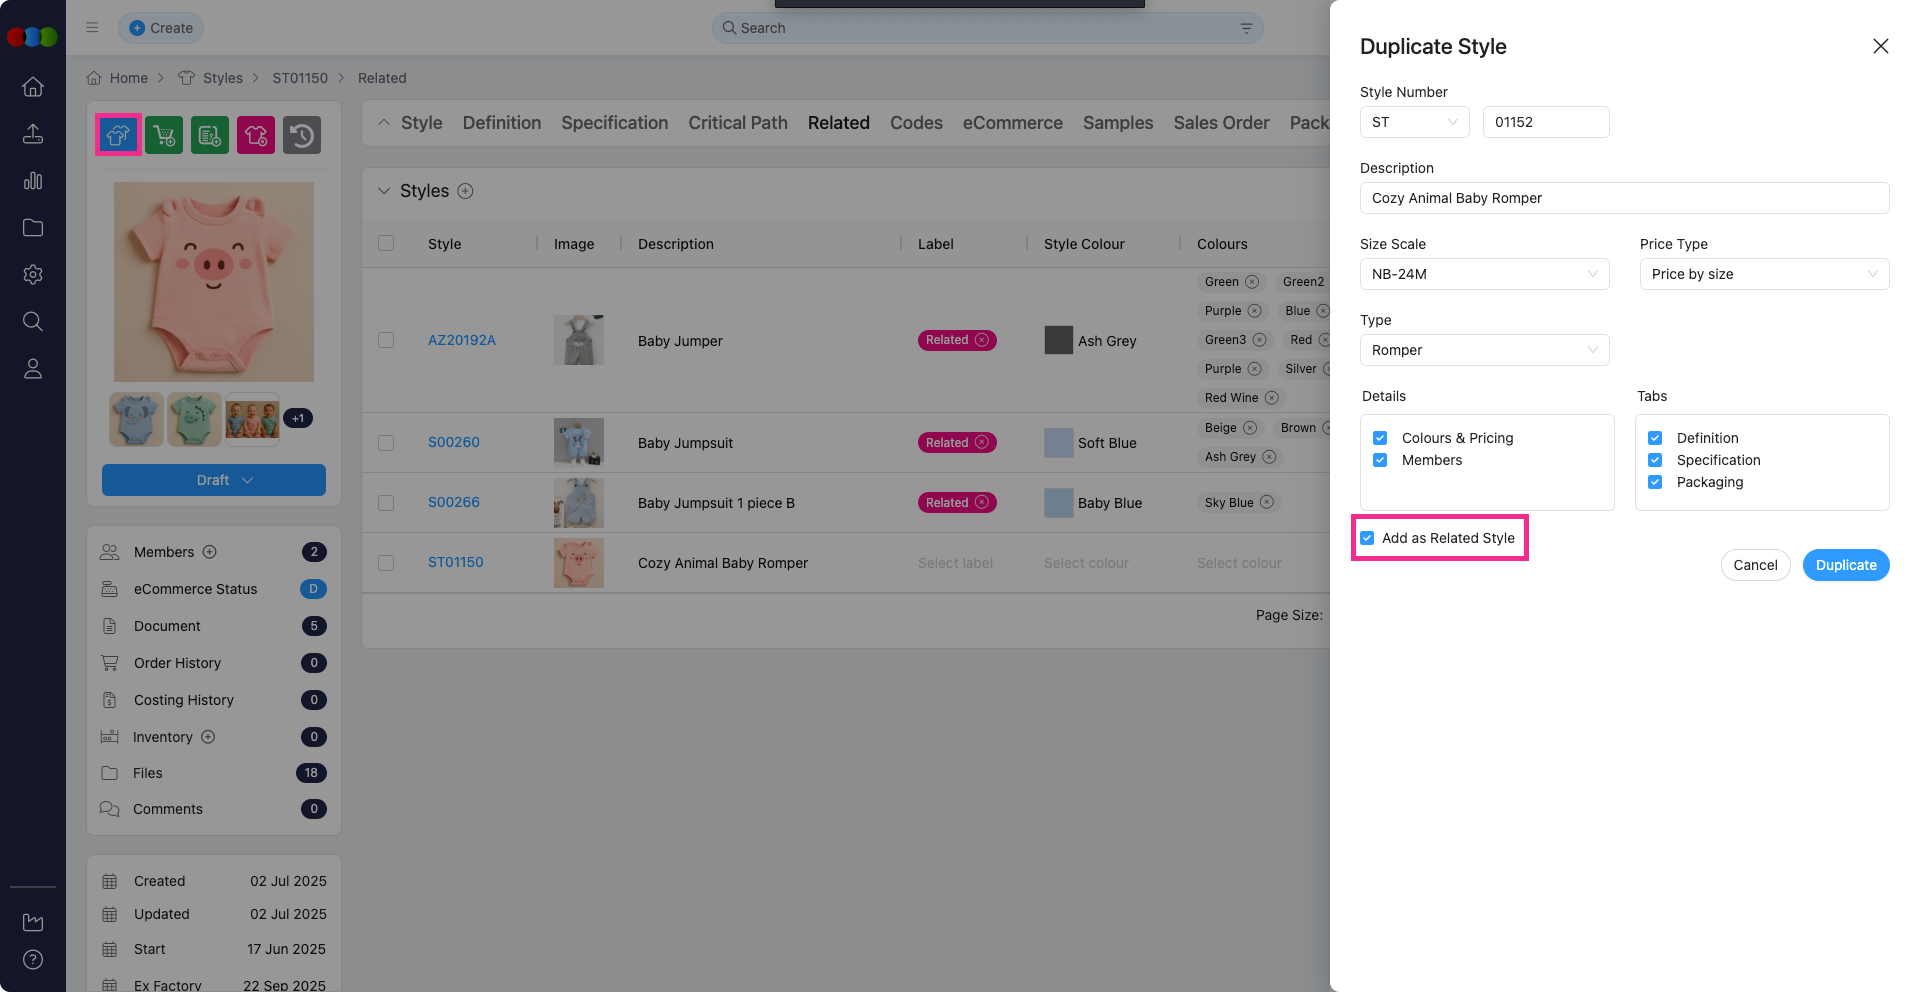1920x992 pixels.
Task: Open the history clock icon
Action: (x=302, y=135)
